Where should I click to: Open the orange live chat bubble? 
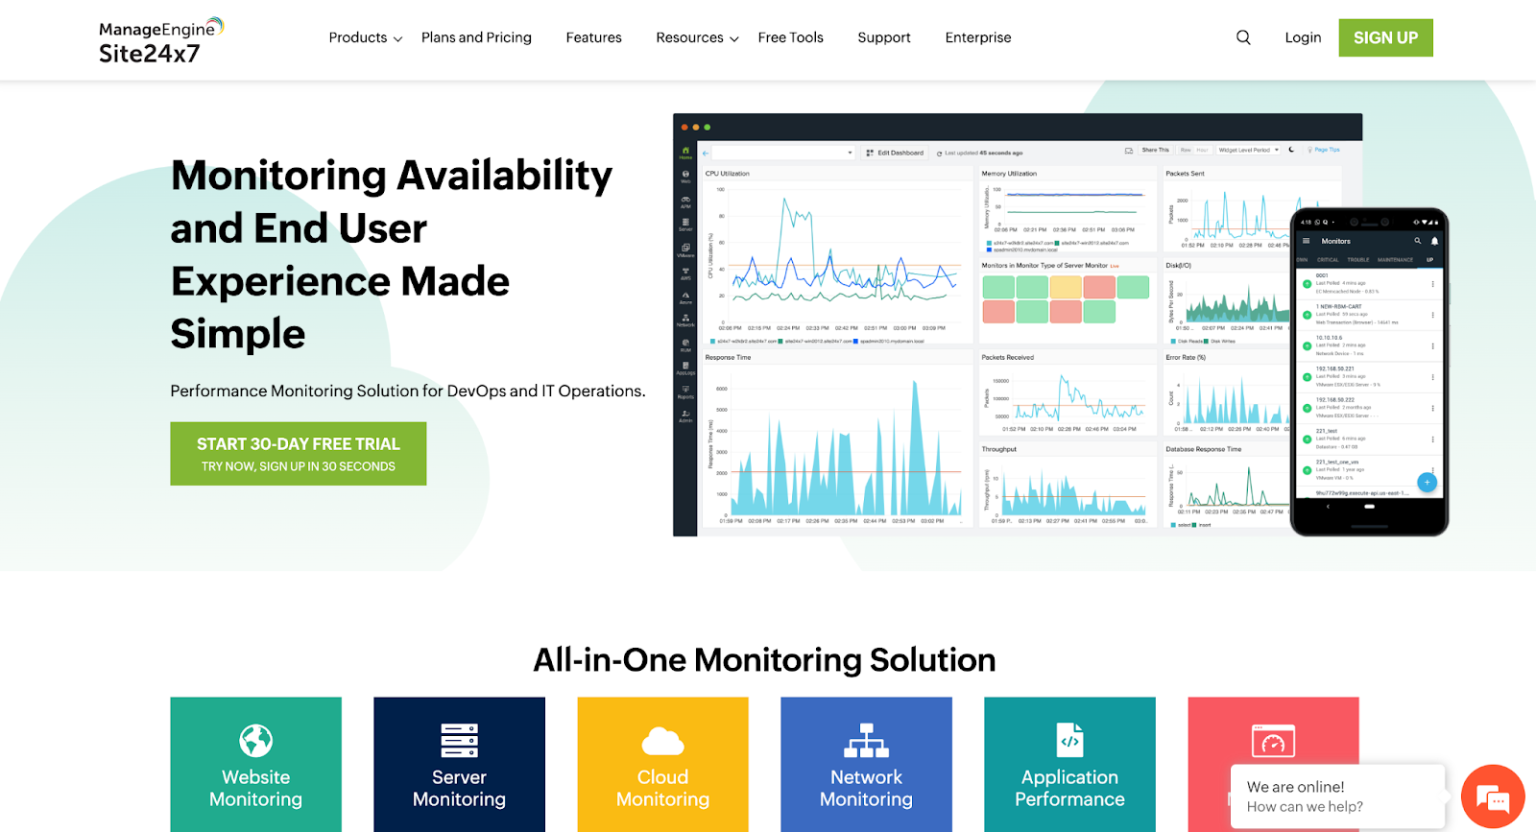tap(1492, 797)
